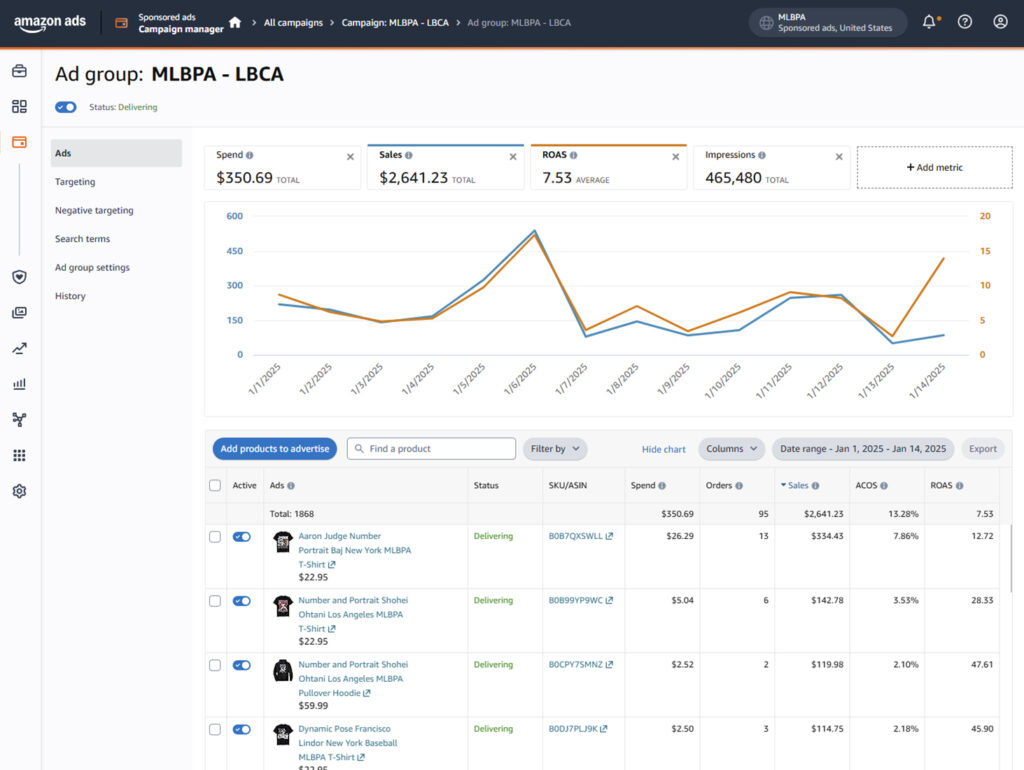
Task: Open notifications bell icon
Action: tap(930, 22)
